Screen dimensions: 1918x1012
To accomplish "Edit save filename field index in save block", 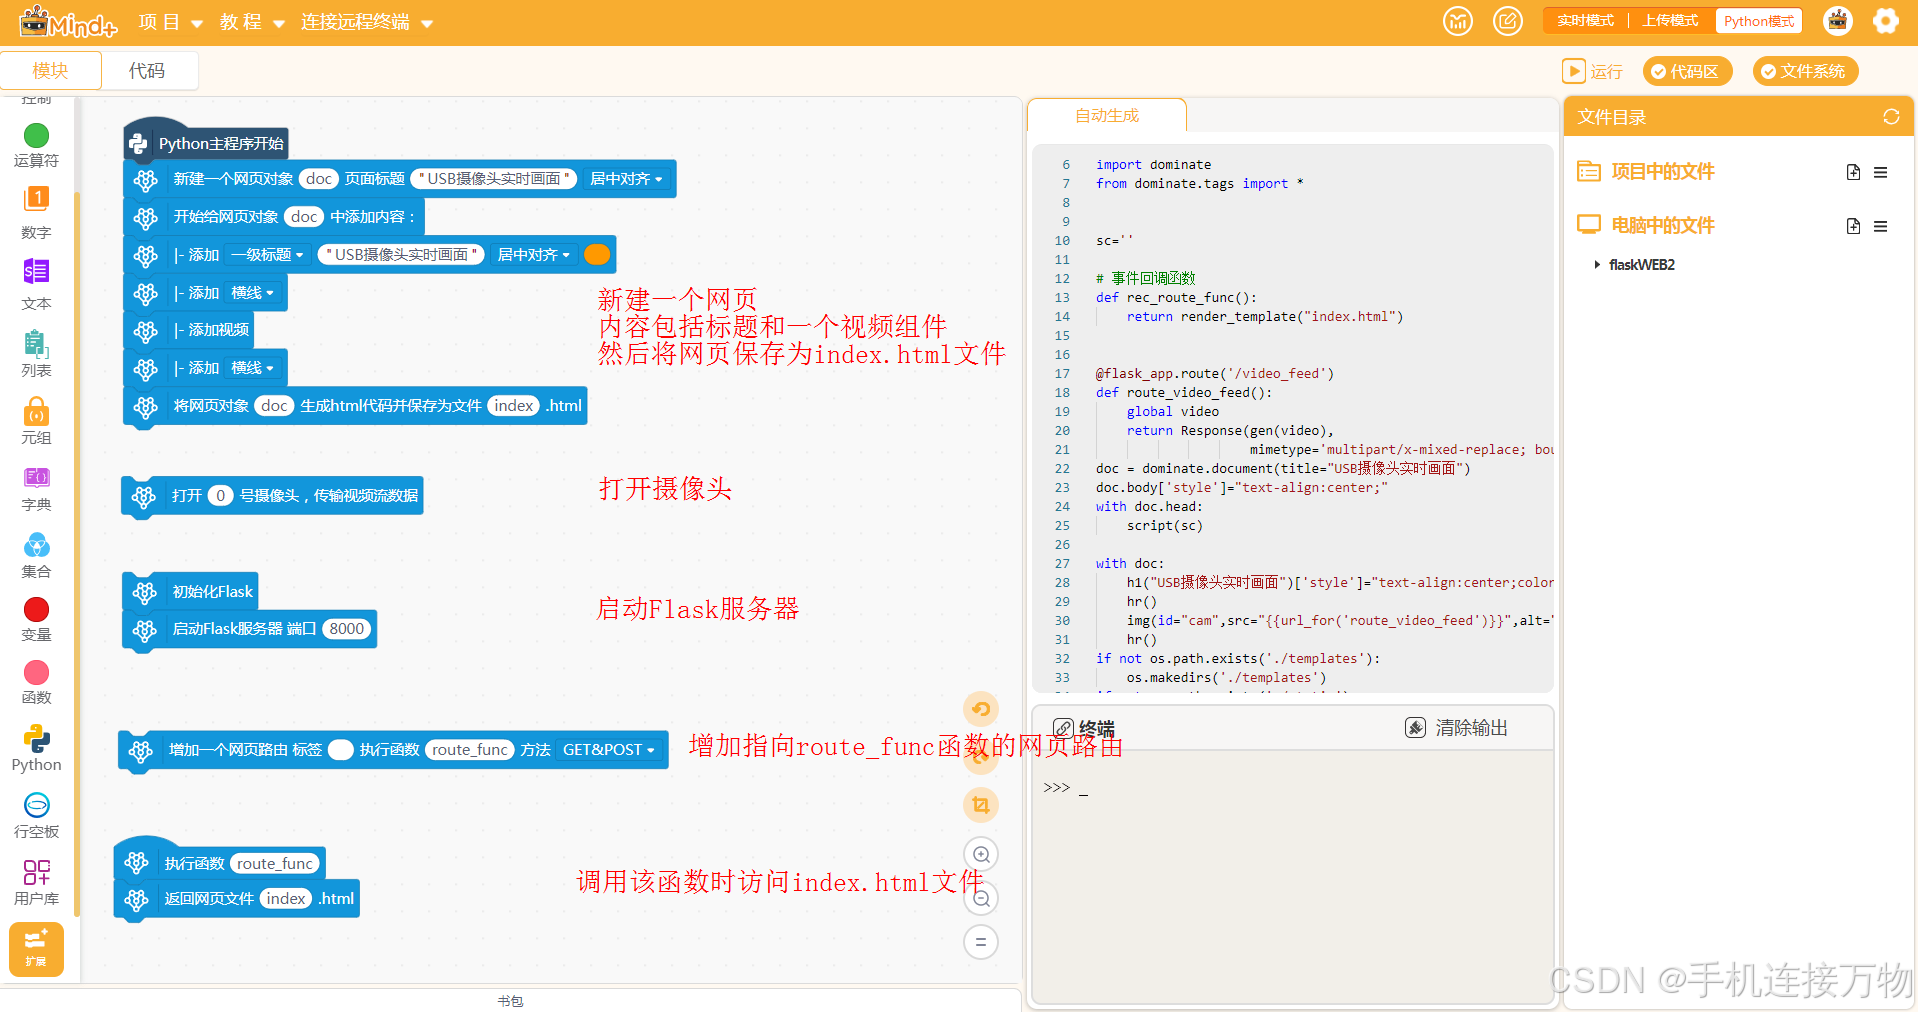I will coord(514,406).
